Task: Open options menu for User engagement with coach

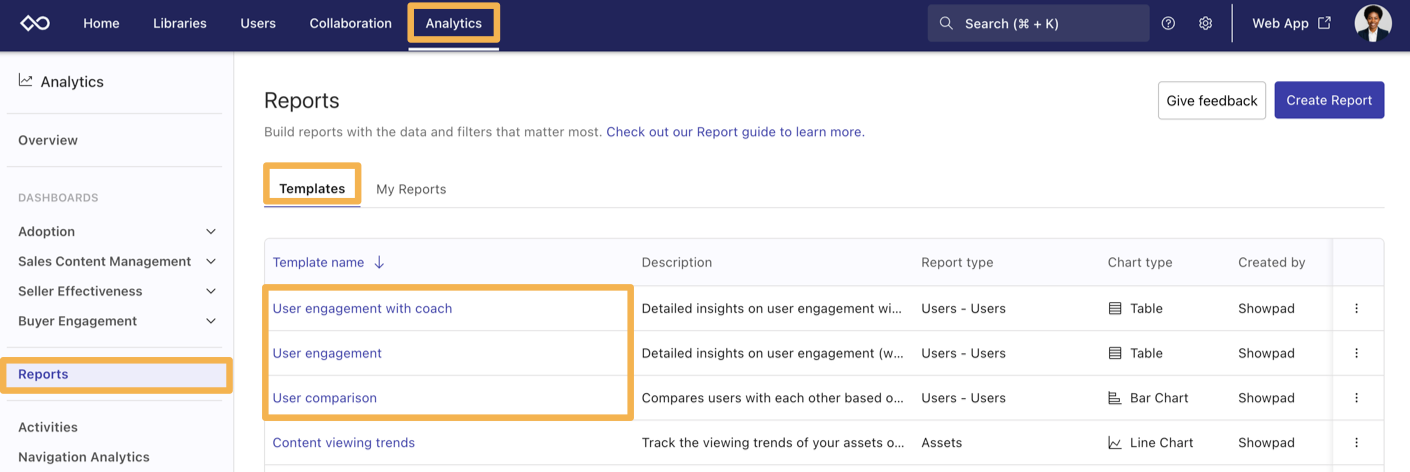Action: click(1356, 309)
